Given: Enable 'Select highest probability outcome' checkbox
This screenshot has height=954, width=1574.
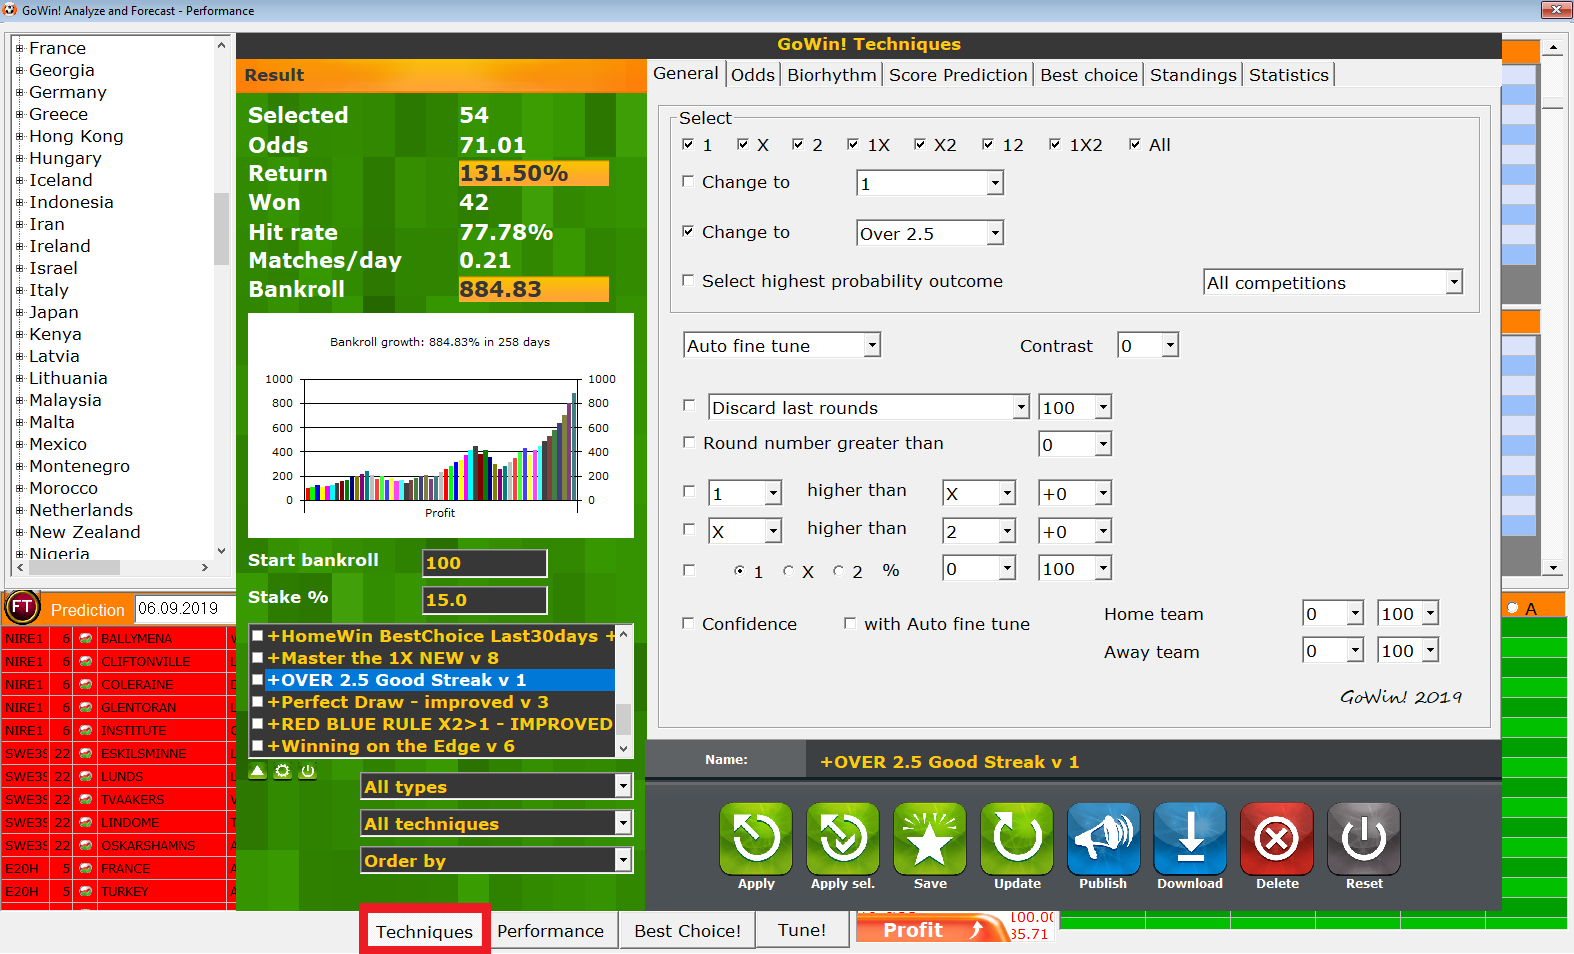Looking at the screenshot, I should click(688, 280).
